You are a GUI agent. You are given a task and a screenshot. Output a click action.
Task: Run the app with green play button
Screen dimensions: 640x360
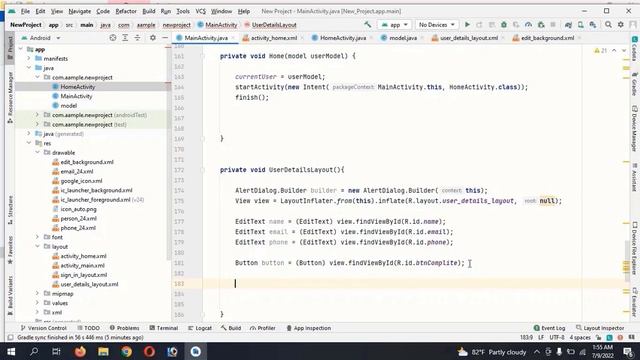point(467,24)
